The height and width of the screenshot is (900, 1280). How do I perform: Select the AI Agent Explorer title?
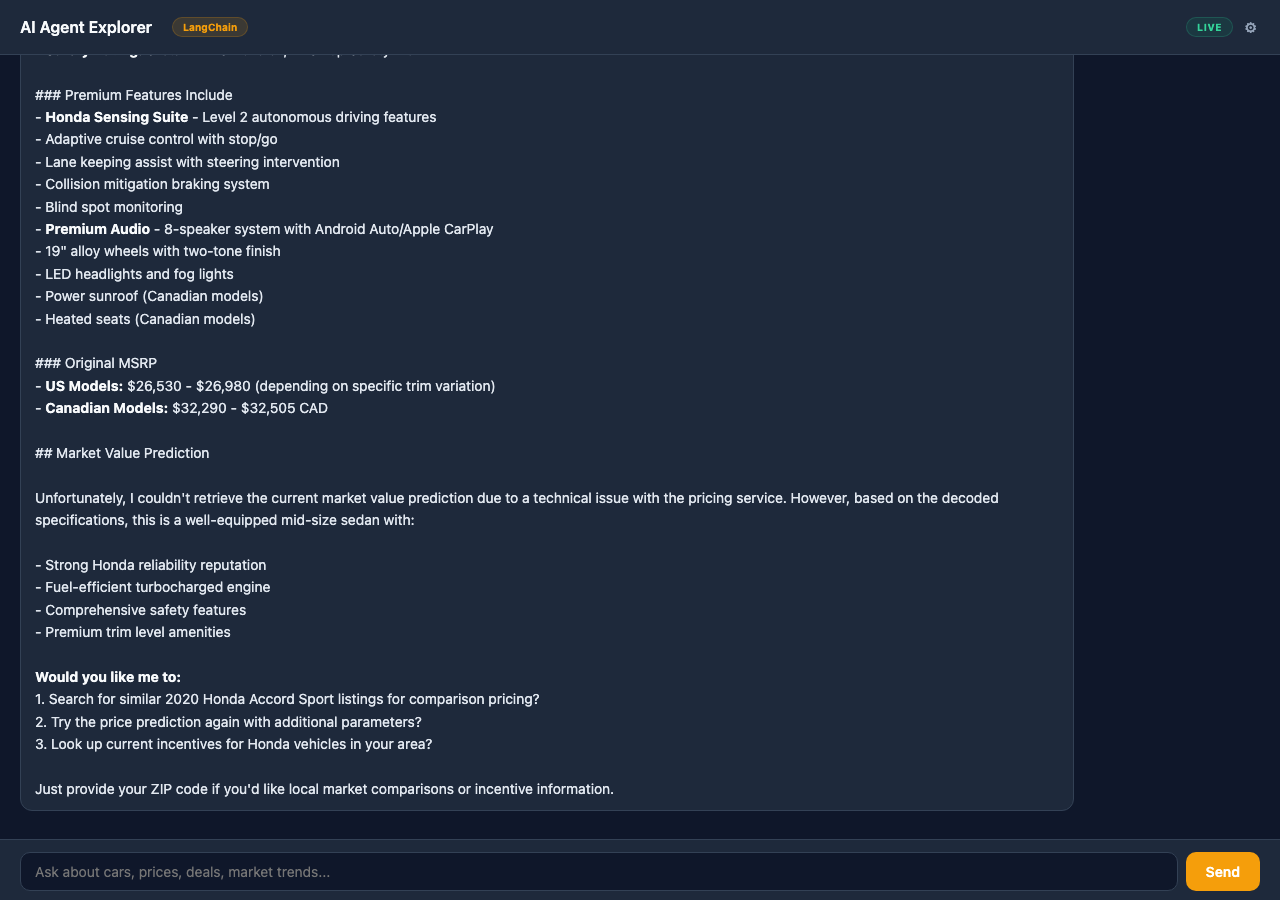click(85, 27)
